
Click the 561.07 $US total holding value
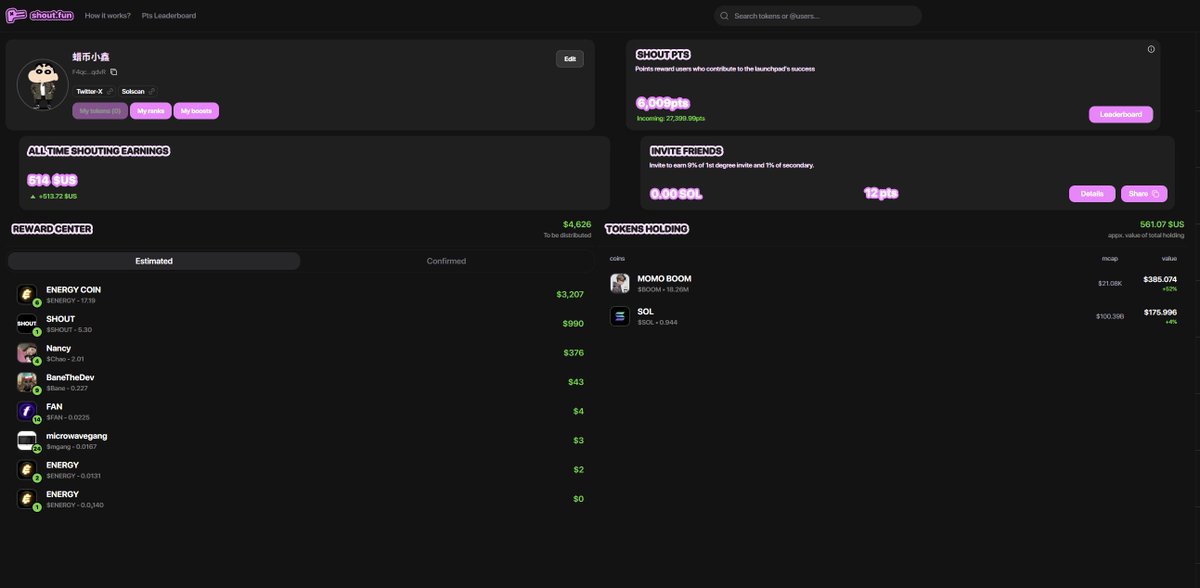1162,224
